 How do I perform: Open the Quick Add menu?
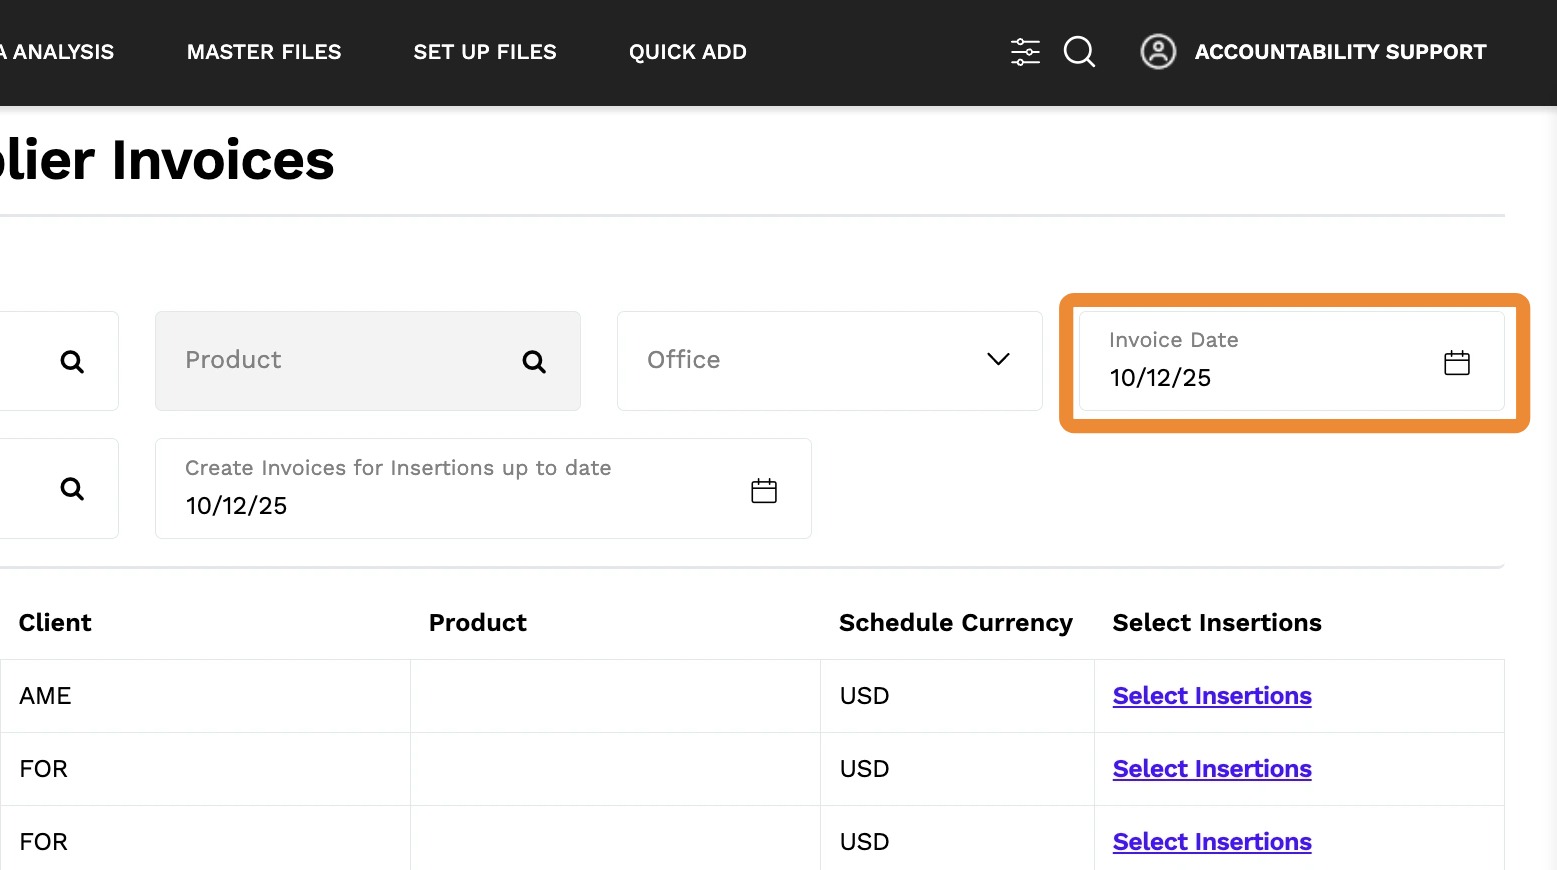click(x=688, y=52)
